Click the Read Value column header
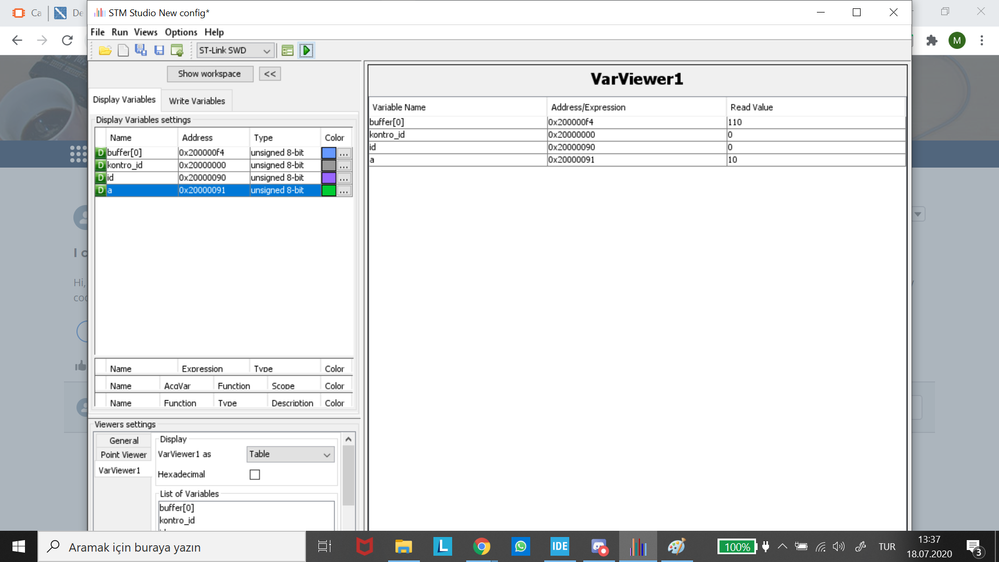The image size is (999, 562). coord(816,107)
